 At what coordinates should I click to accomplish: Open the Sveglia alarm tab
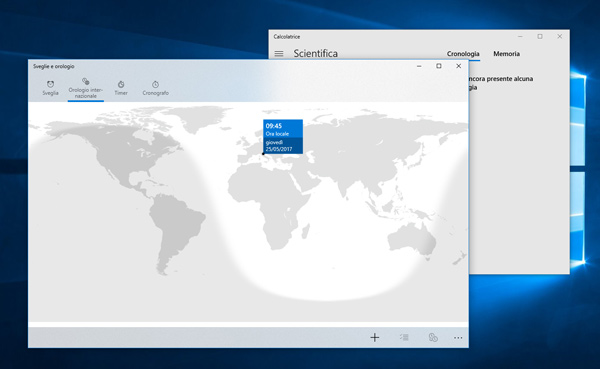click(50, 88)
